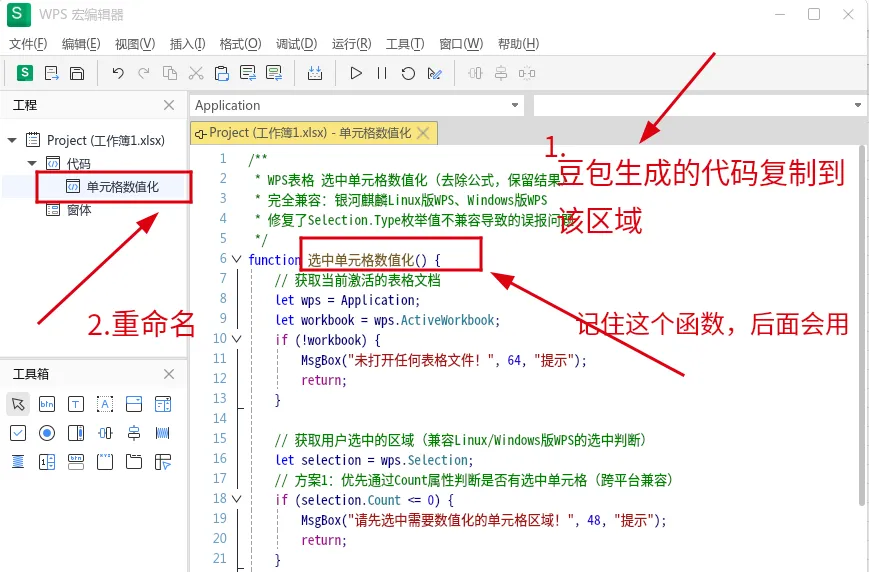
Task: Click the equal spacing toolbar icon
Action: pyautogui.click(x=527, y=73)
